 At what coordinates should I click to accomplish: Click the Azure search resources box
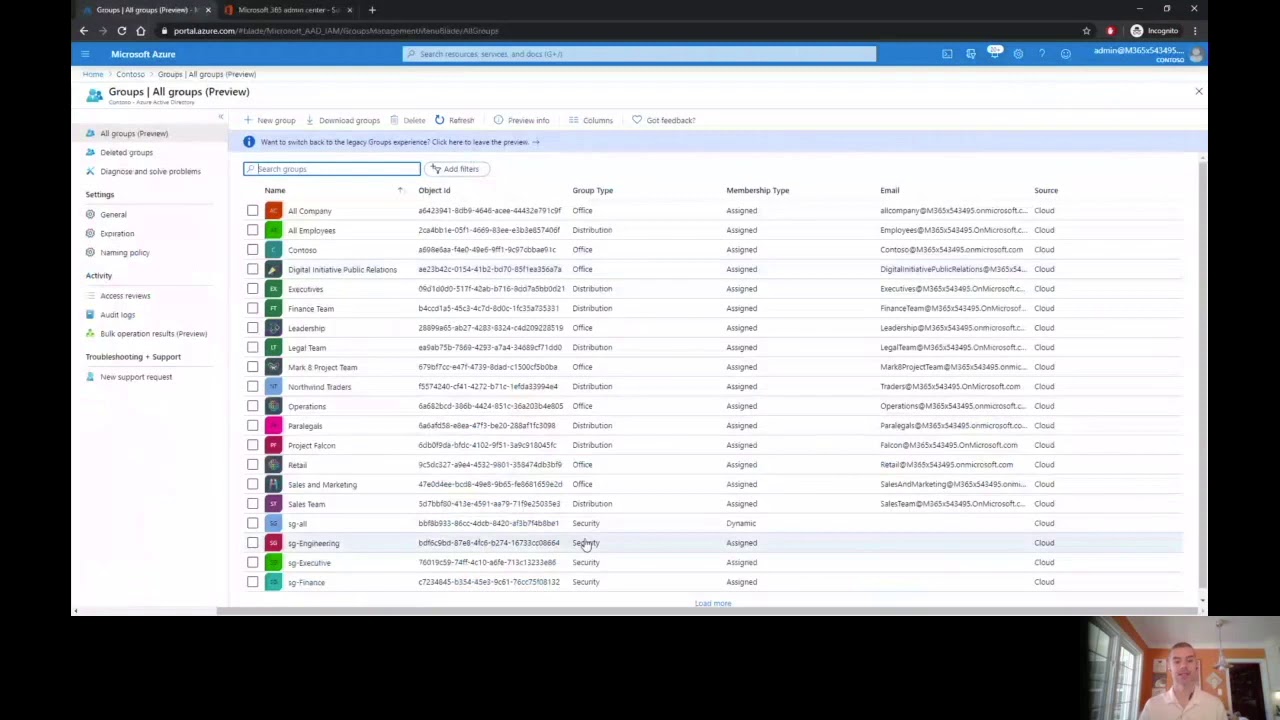click(639, 54)
